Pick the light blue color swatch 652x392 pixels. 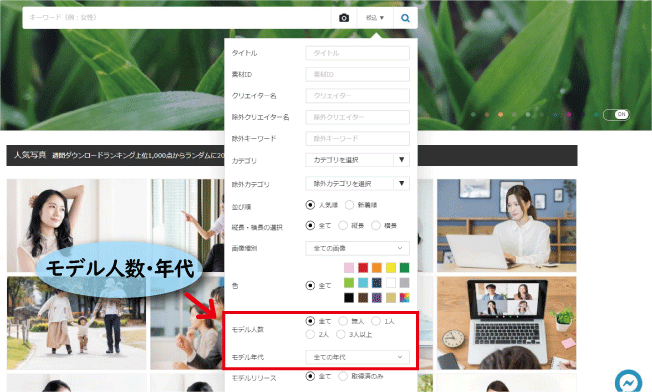click(x=363, y=283)
